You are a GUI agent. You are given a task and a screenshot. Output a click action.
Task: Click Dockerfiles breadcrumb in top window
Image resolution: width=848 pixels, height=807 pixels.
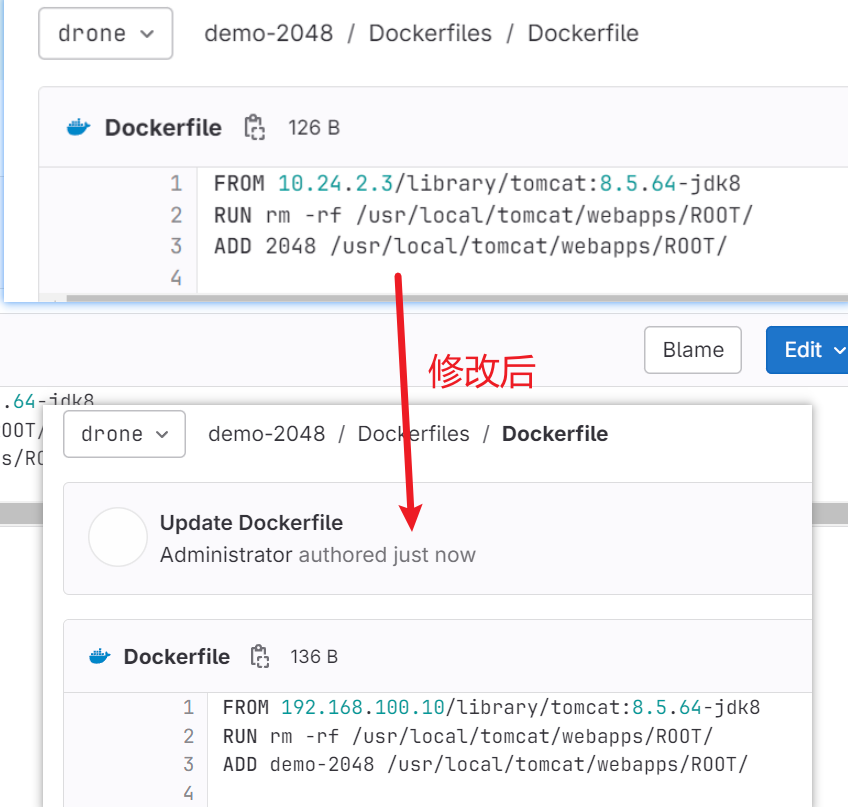coord(430,34)
